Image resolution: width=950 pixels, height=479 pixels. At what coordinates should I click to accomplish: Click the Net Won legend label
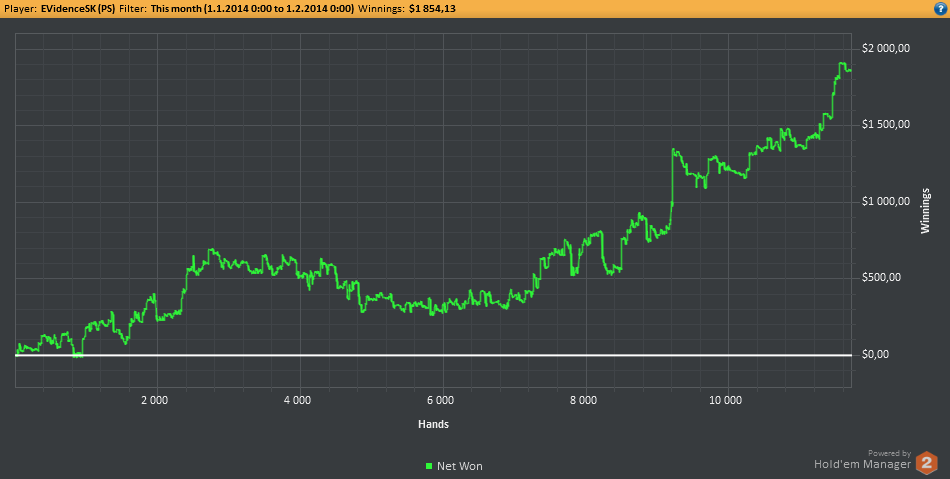[460, 466]
